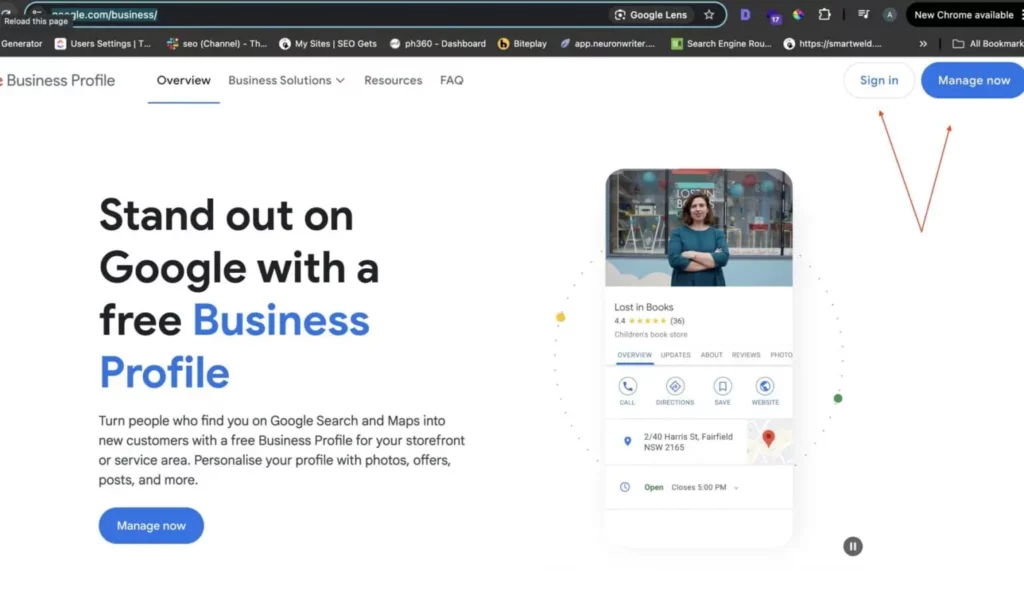Click Manage now in the header
The height and width of the screenshot is (615, 1024).
click(x=973, y=80)
